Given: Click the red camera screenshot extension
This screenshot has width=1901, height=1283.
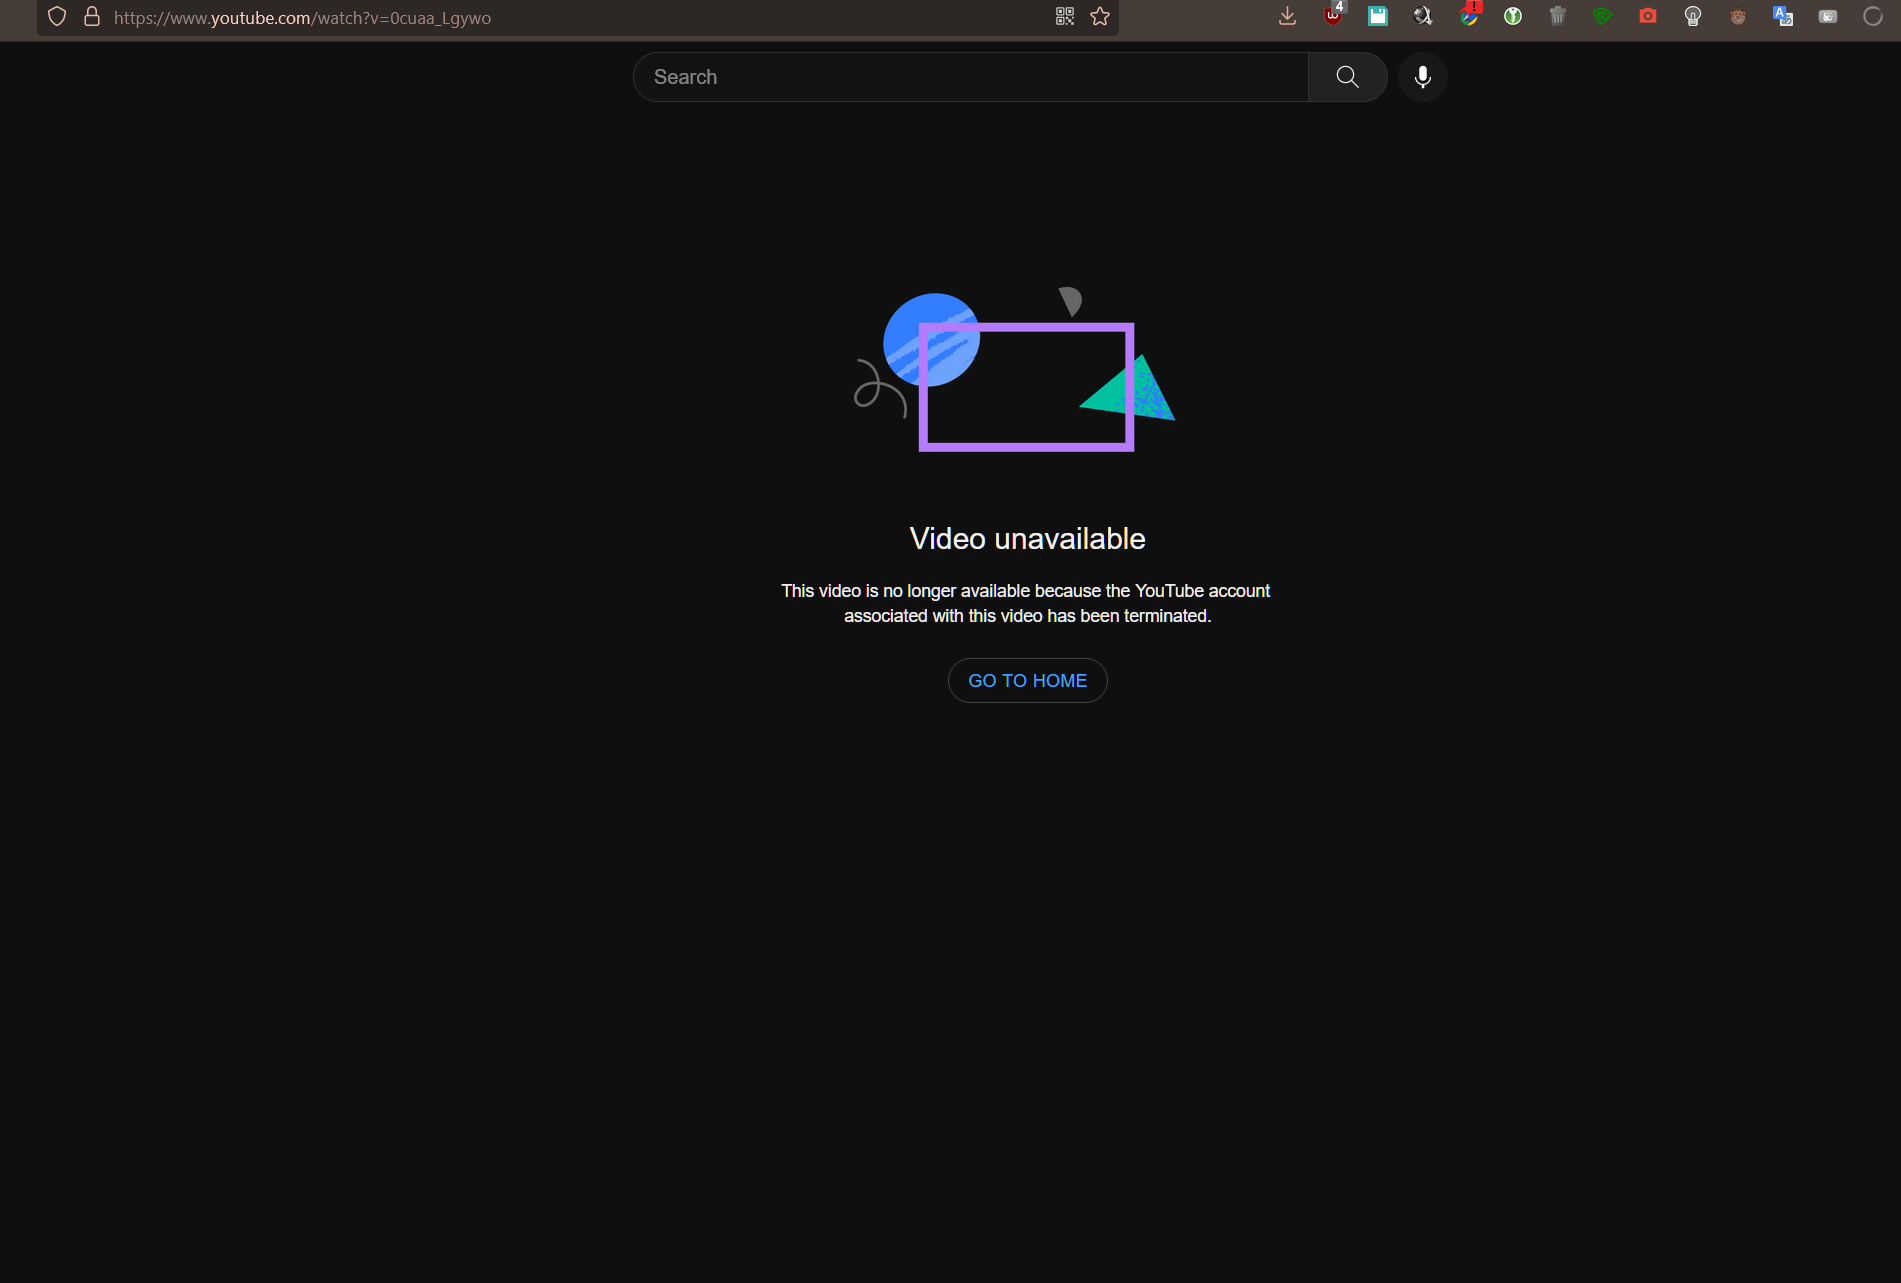Looking at the screenshot, I should [1648, 16].
